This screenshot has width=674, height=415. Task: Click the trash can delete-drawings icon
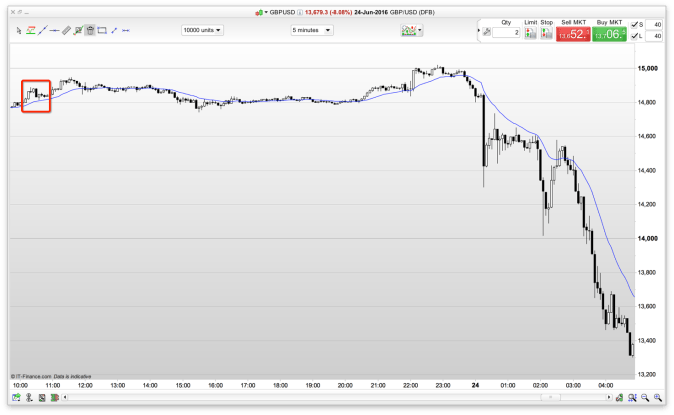point(90,31)
